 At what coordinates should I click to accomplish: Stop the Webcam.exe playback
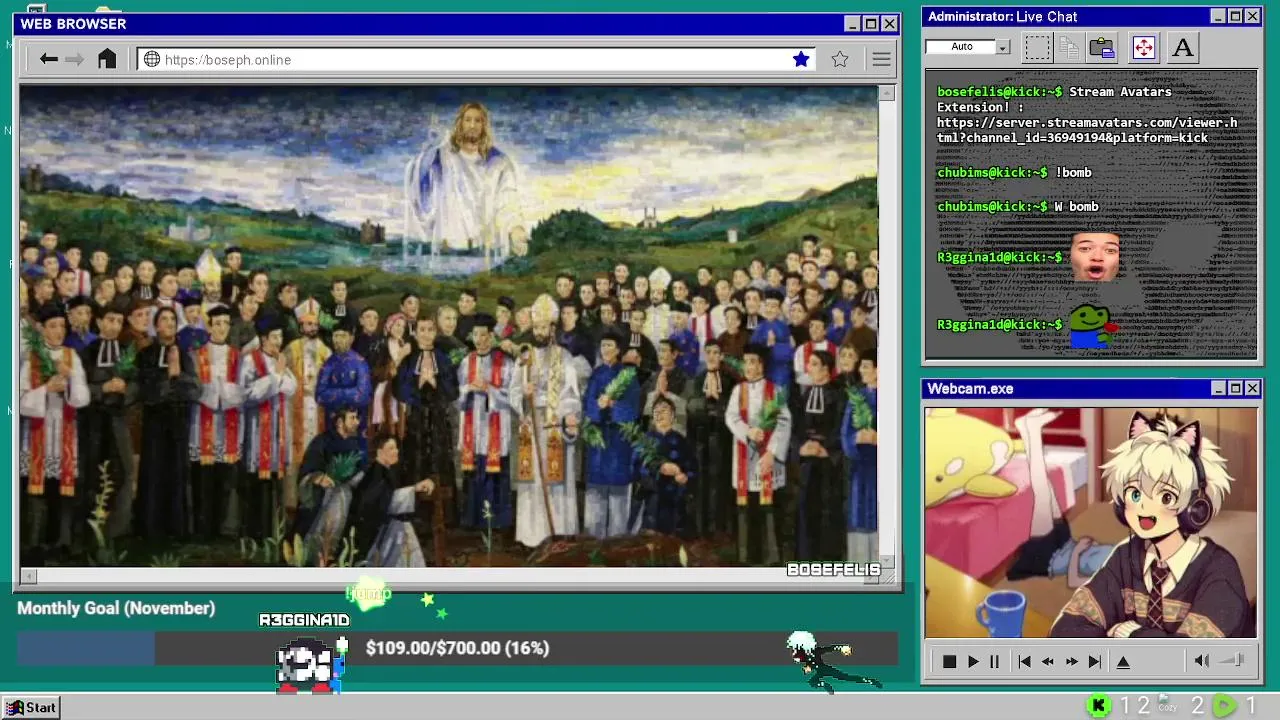(x=950, y=661)
